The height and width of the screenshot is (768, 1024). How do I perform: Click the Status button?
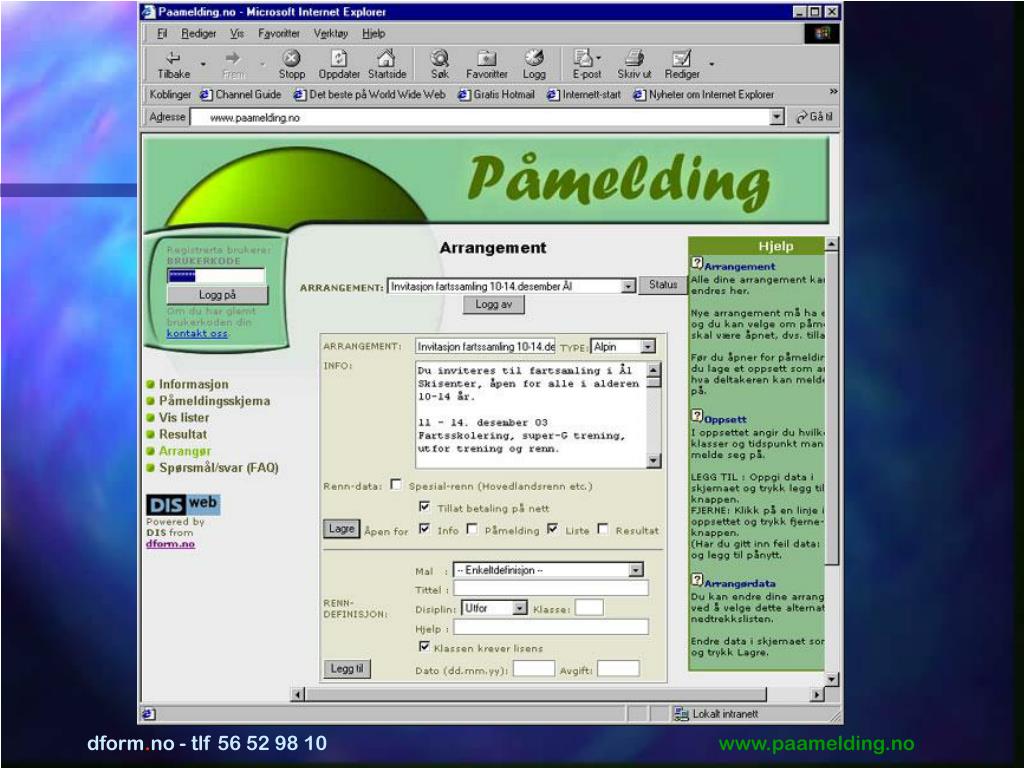(x=663, y=285)
